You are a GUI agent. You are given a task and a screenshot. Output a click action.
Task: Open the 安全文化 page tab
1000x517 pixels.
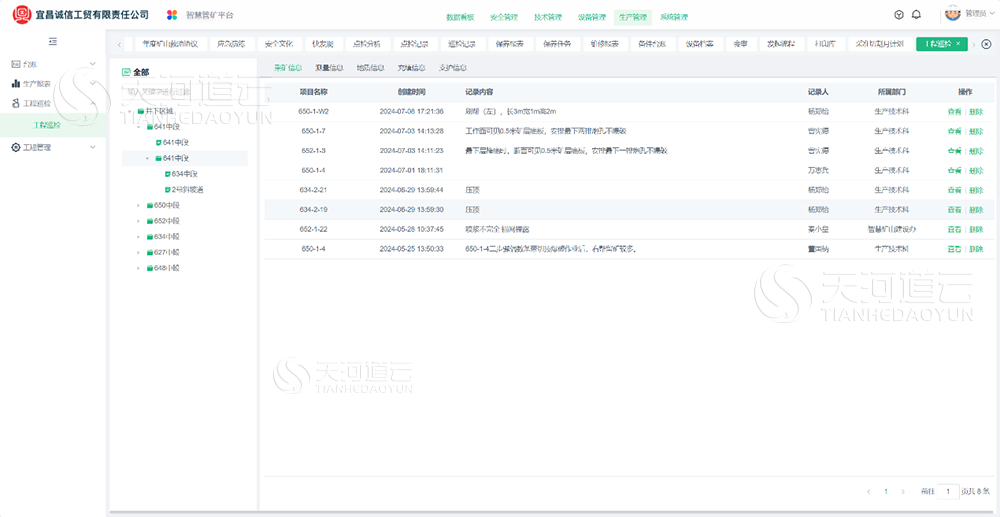click(x=278, y=44)
